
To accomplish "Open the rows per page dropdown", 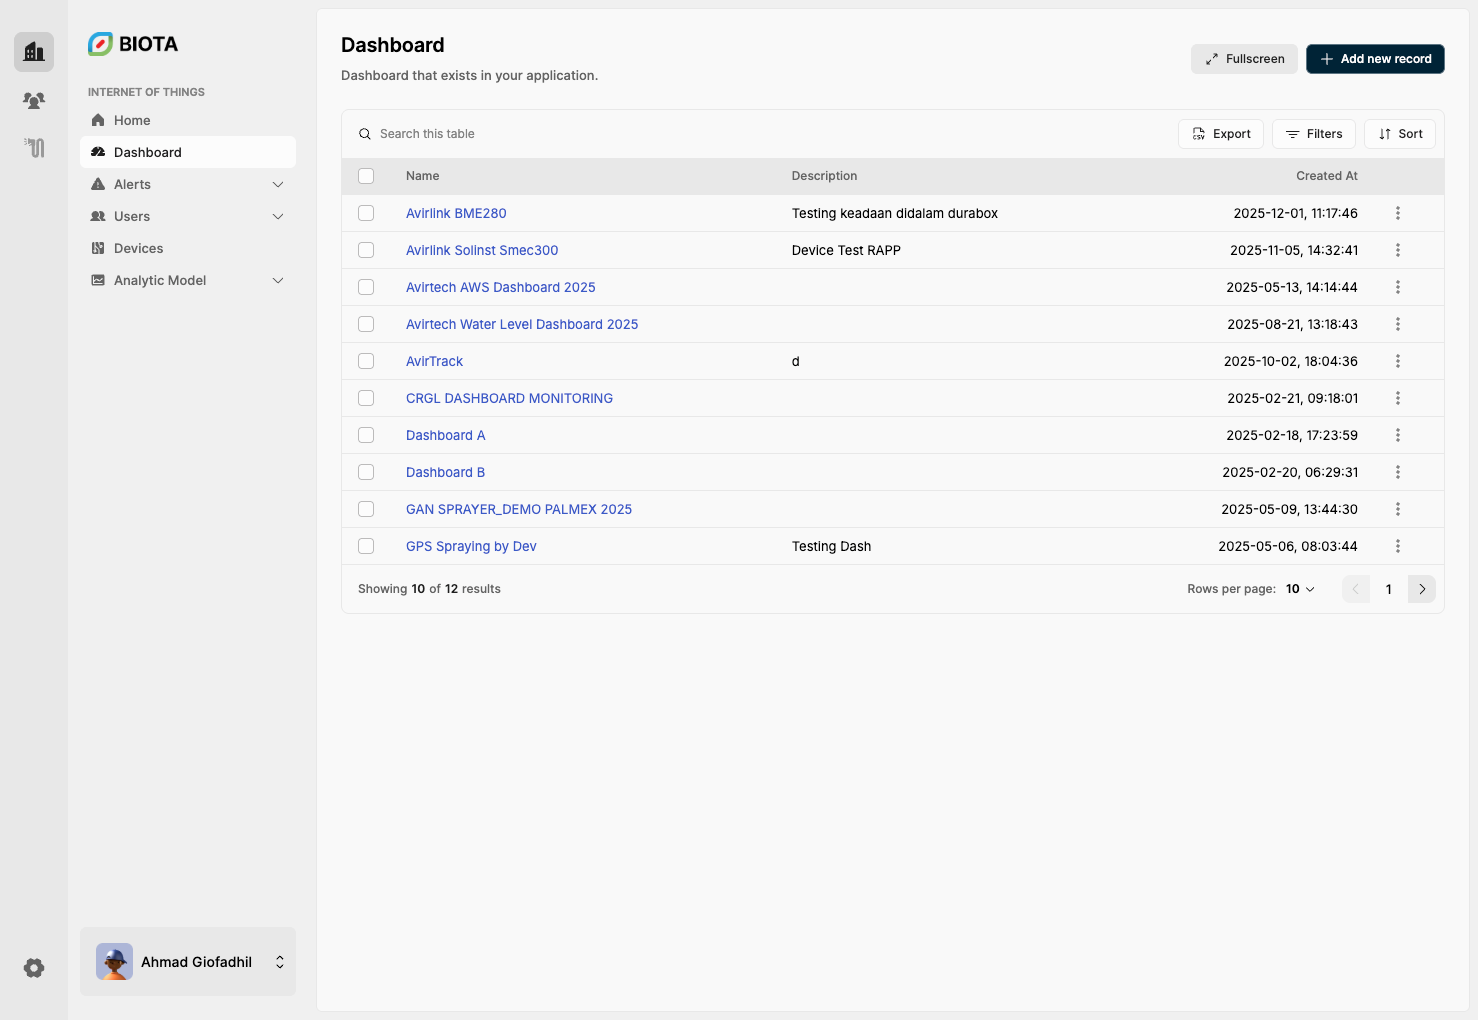I will 1300,589.
